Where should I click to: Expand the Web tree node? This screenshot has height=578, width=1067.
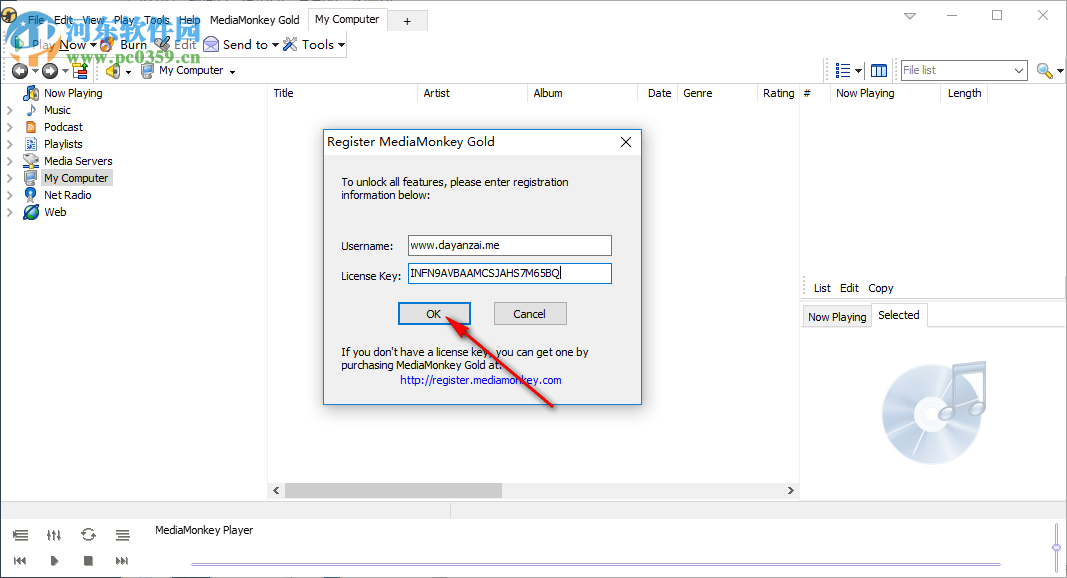pos(10,212)
